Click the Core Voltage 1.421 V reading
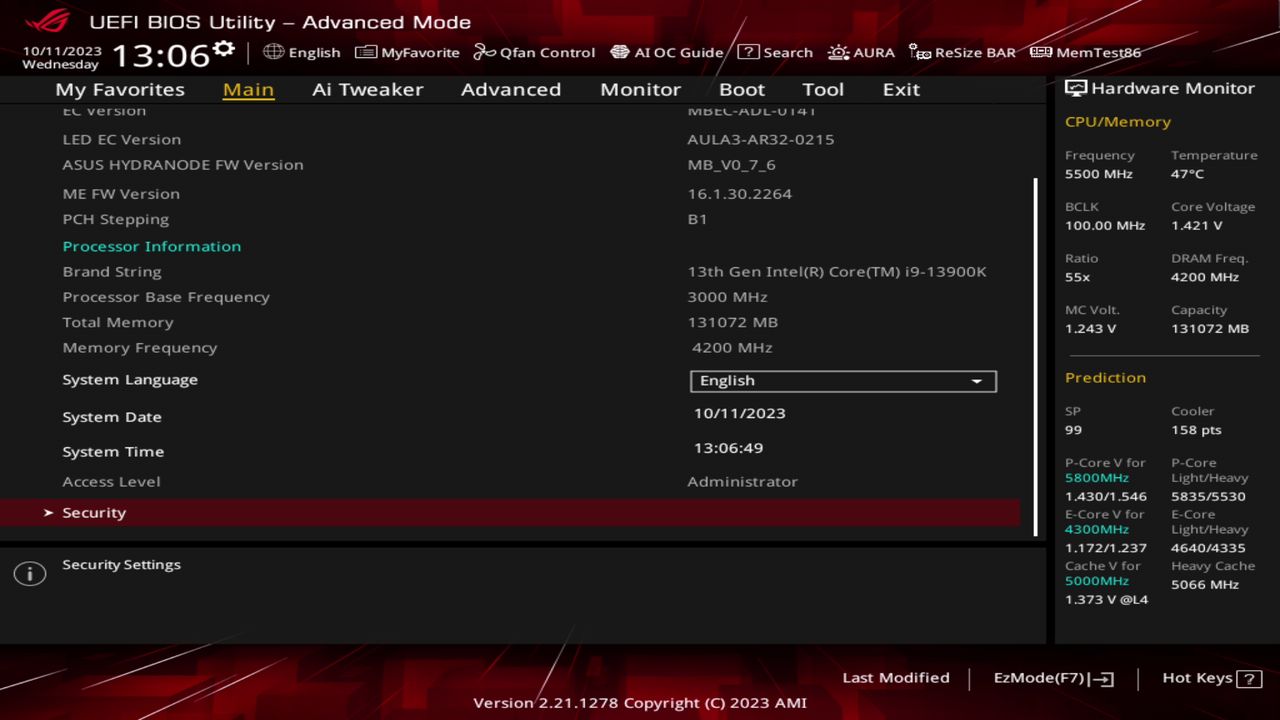Image resolution: width=1280 pixels, height=720 pixels. (1197, 226)
